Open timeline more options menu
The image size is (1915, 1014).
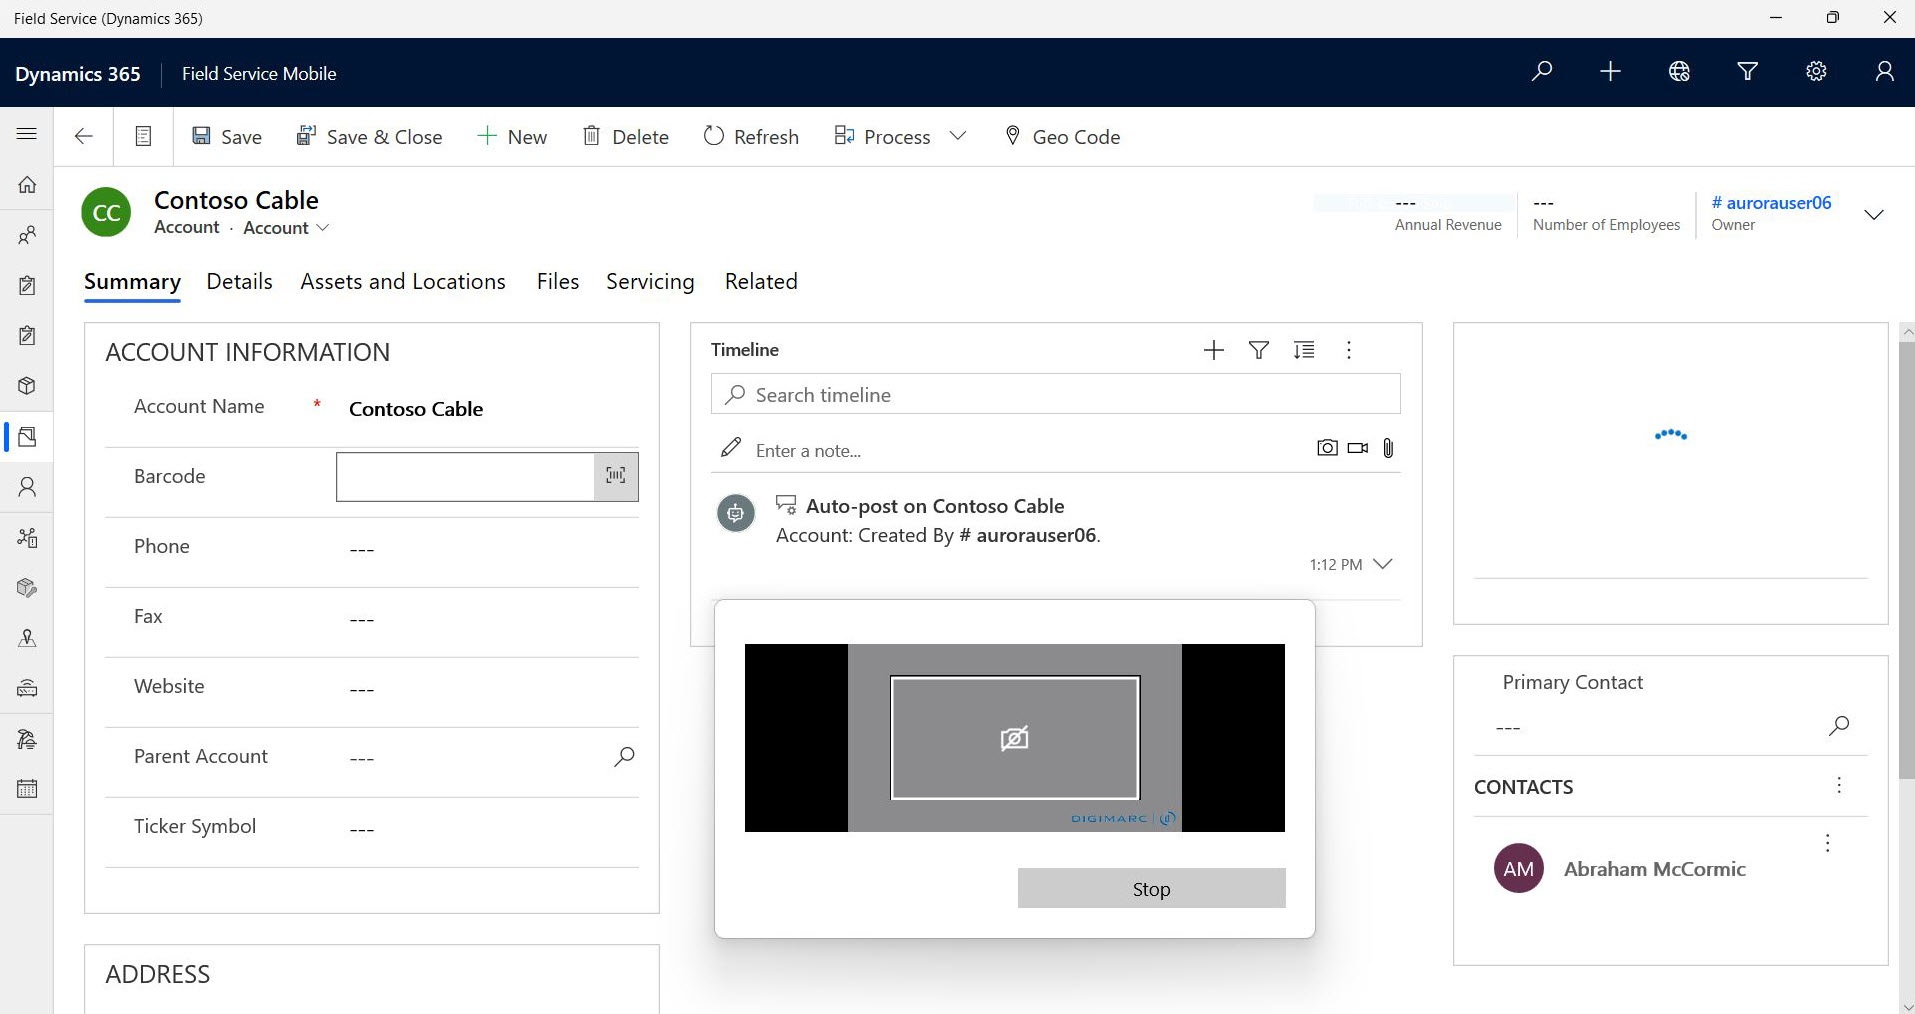[x=1349, y=350]
